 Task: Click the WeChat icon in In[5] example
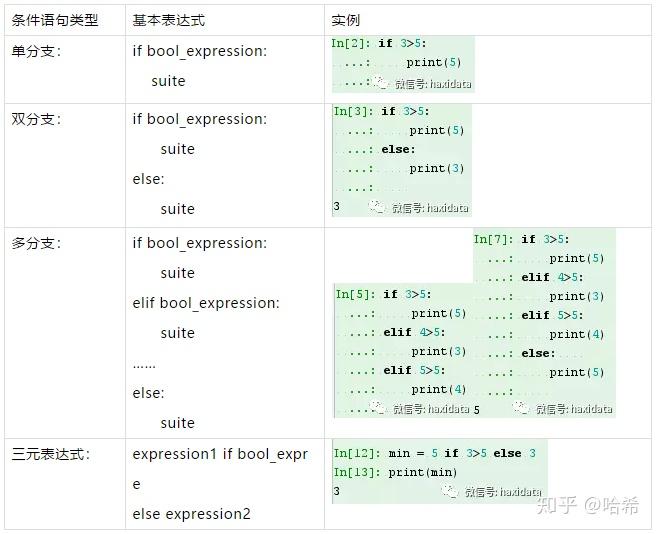[378, 408]
